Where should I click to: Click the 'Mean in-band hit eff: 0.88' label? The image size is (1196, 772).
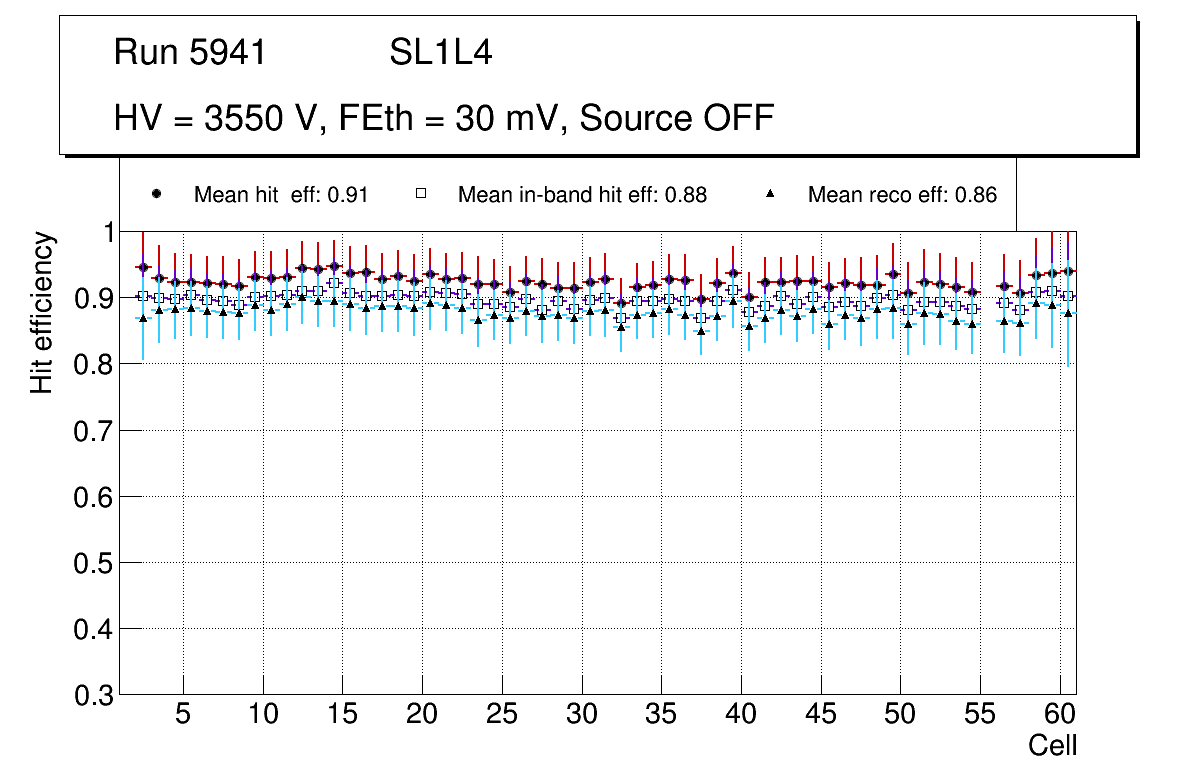[x=582, y=195]
